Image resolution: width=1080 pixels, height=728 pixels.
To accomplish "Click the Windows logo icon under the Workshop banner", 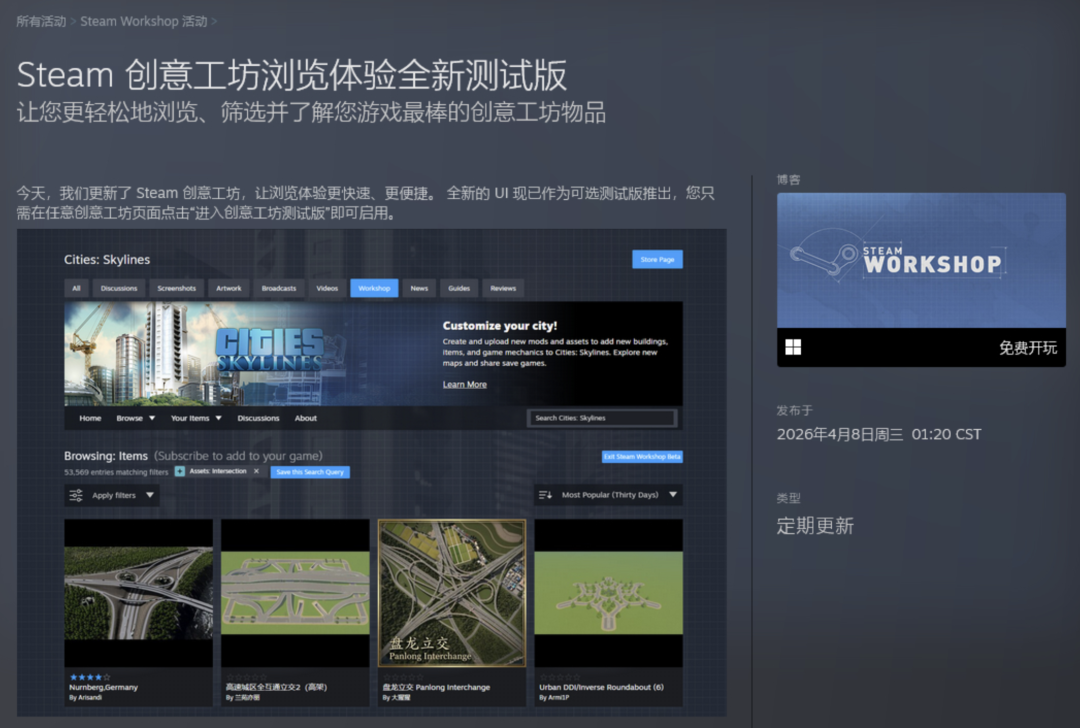I will pyautogui.click(x=793, y=347).
